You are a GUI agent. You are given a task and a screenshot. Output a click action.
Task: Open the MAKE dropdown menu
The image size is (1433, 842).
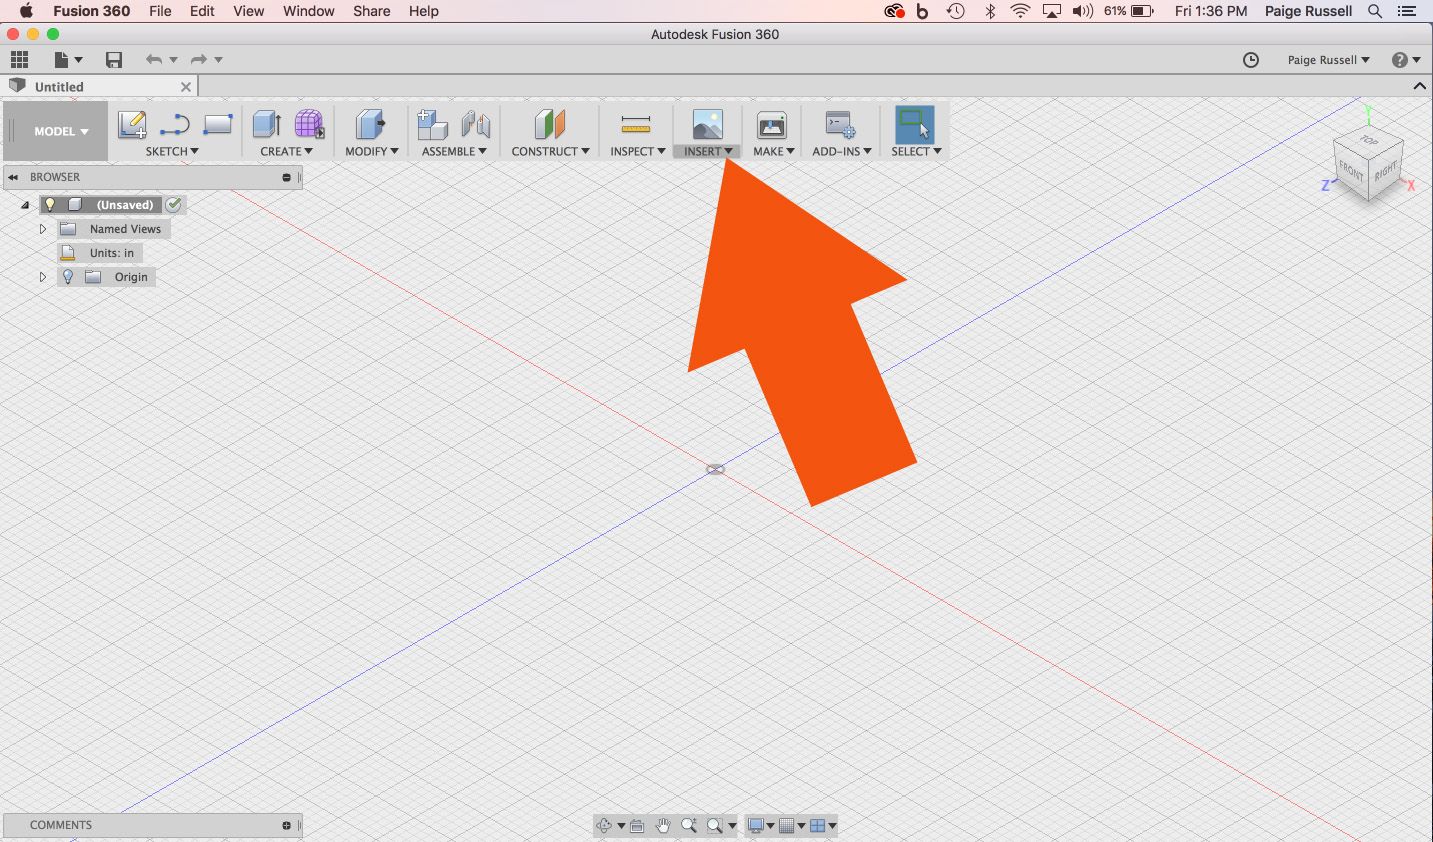(774, 152)
